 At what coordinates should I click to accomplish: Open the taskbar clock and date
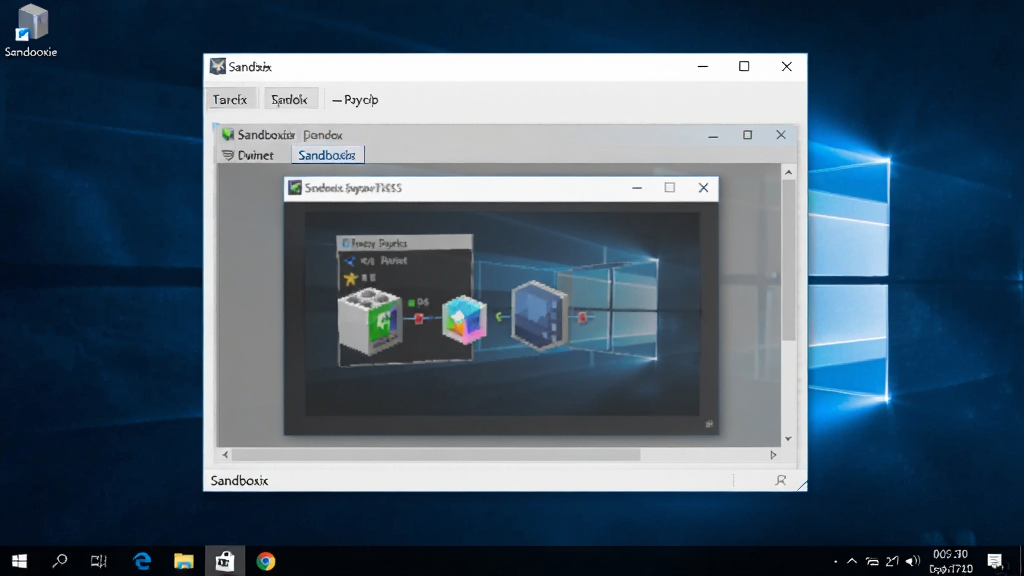point(951,562)
